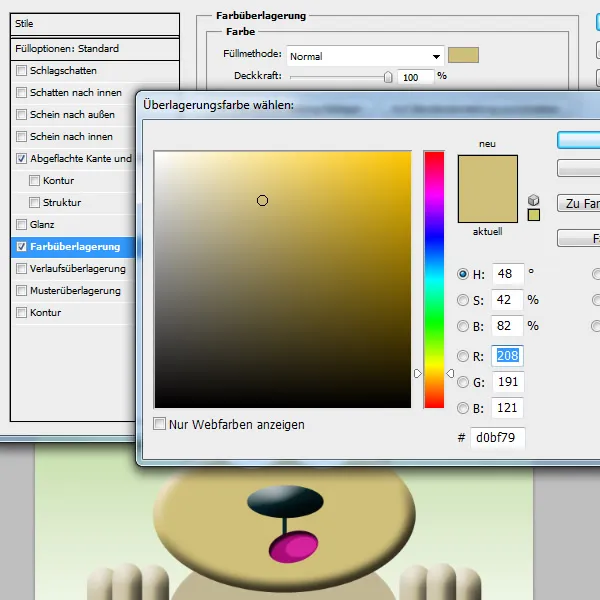The height and width of the screenshot is (600, 600).
Task: Click the overlay color swatch beside Füllmethode
Action: [463, 55]
